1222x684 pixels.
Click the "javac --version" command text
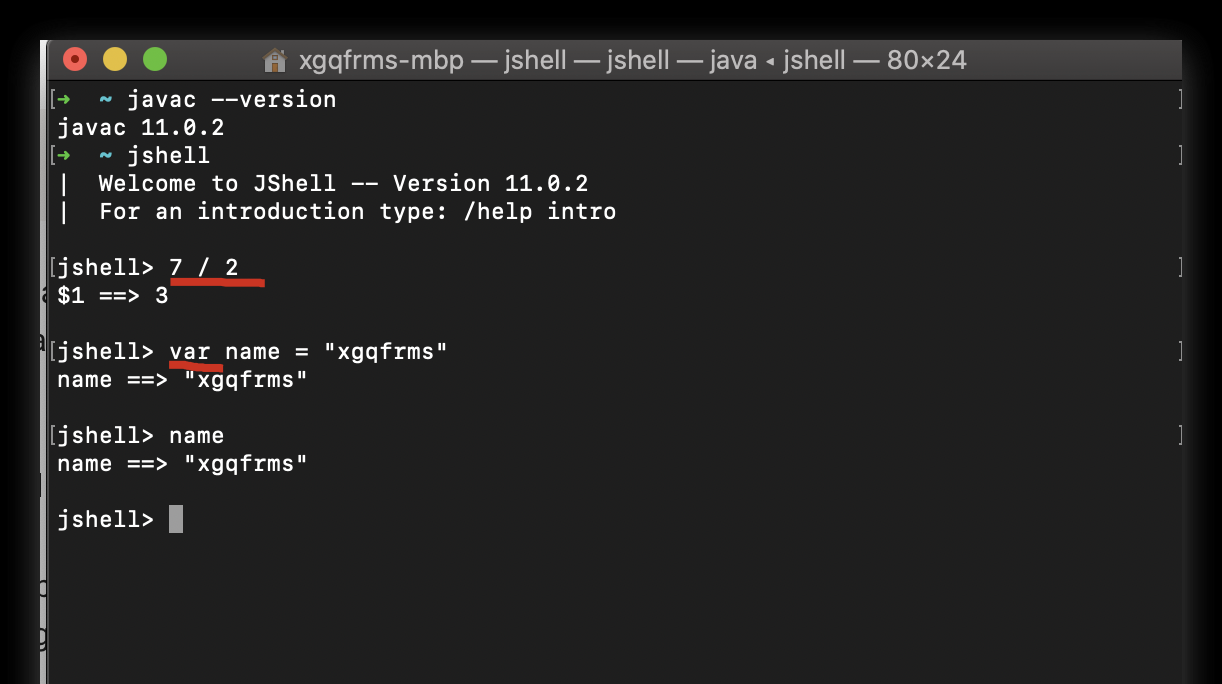pos(232,99)
